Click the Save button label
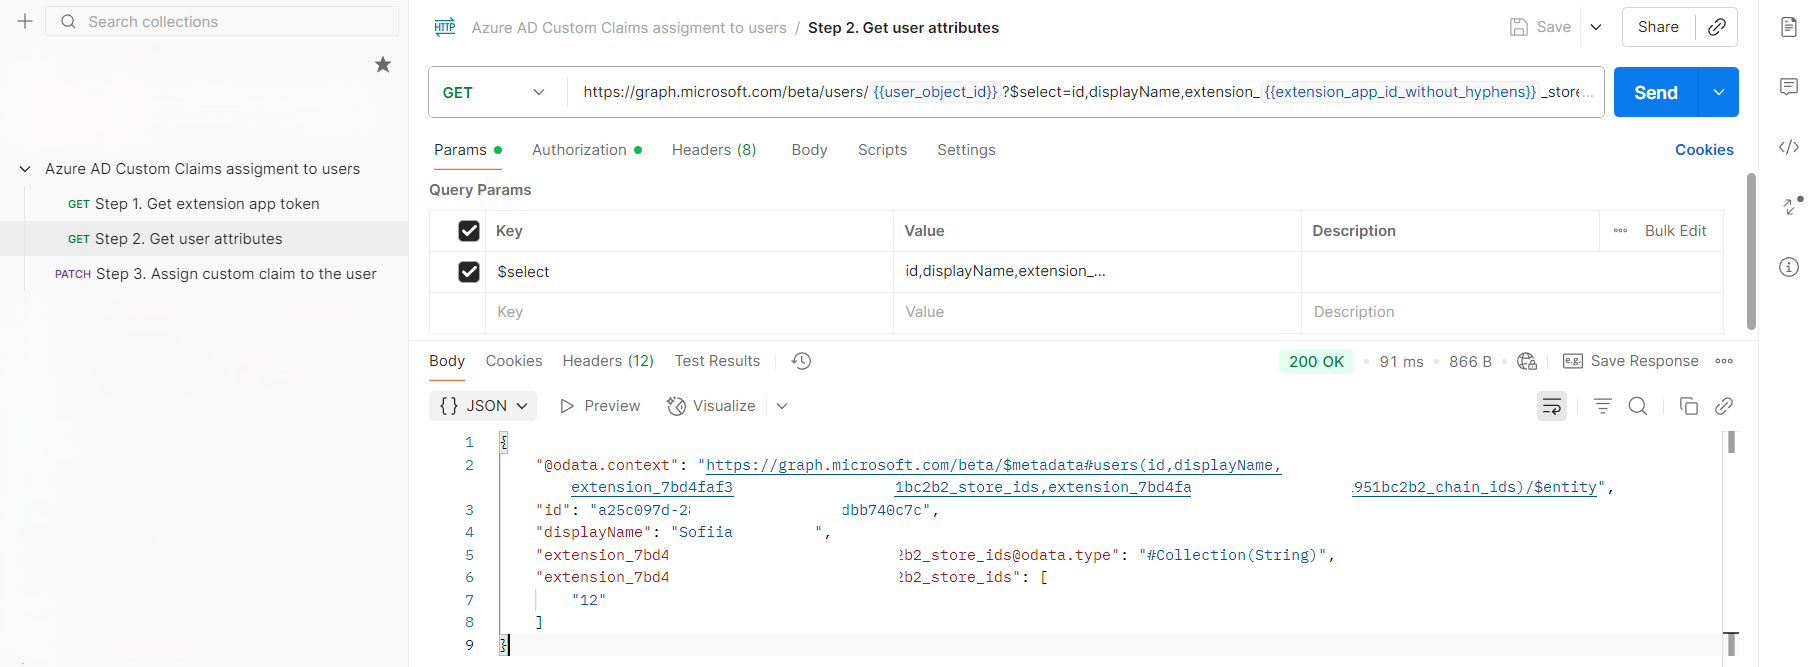1817x667 pixels. [1553, 27]
